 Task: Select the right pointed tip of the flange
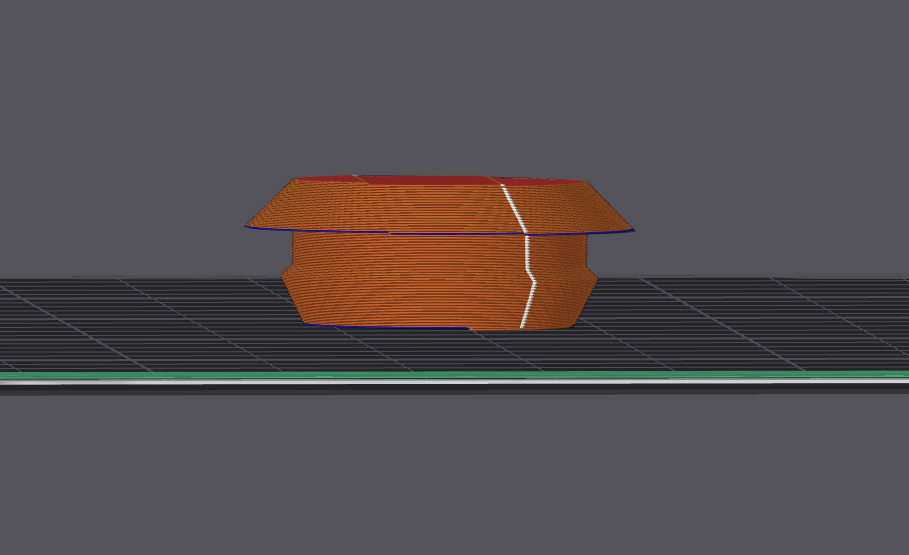[x=629, y=230]
